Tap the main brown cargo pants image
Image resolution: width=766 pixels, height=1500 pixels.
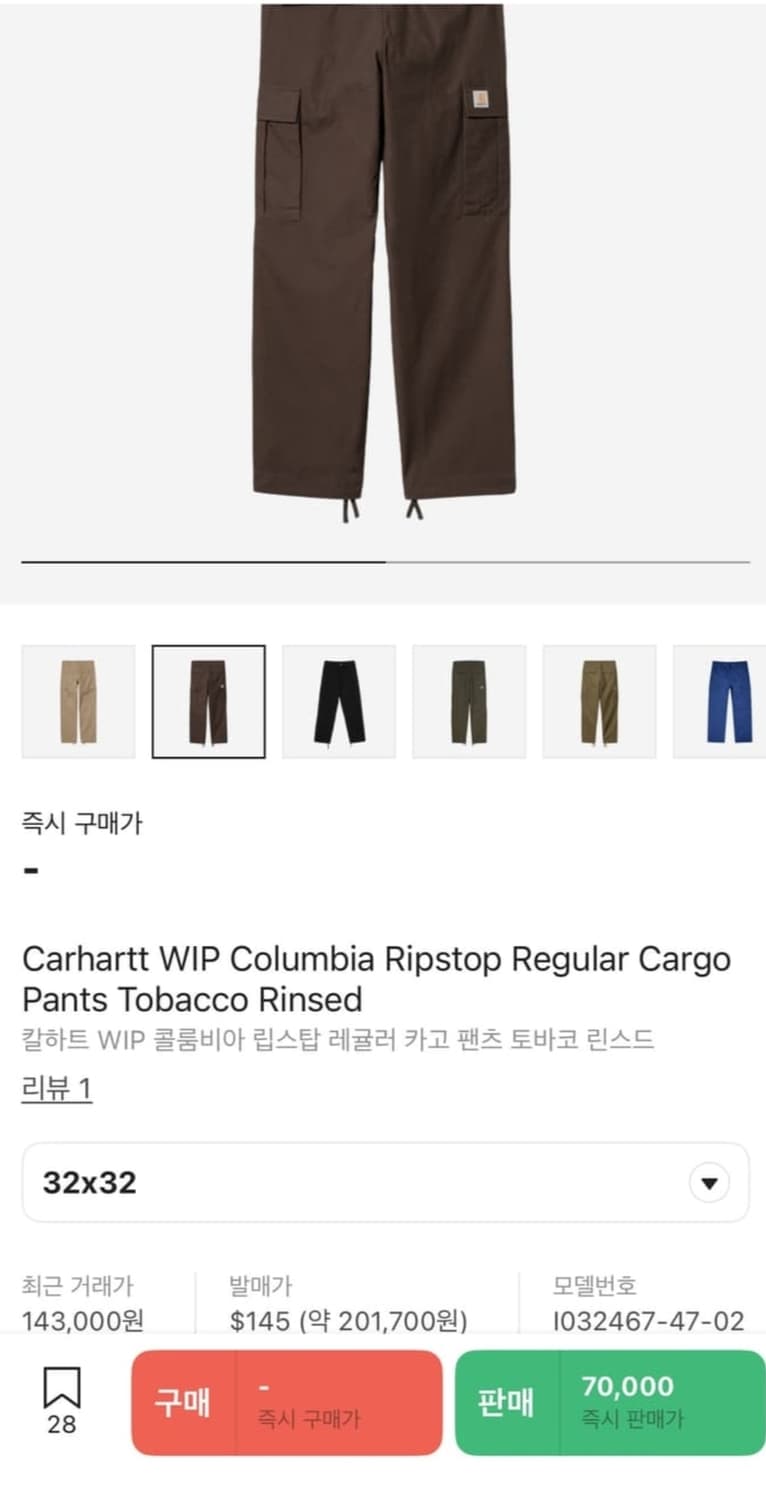[x=383, y=262]
